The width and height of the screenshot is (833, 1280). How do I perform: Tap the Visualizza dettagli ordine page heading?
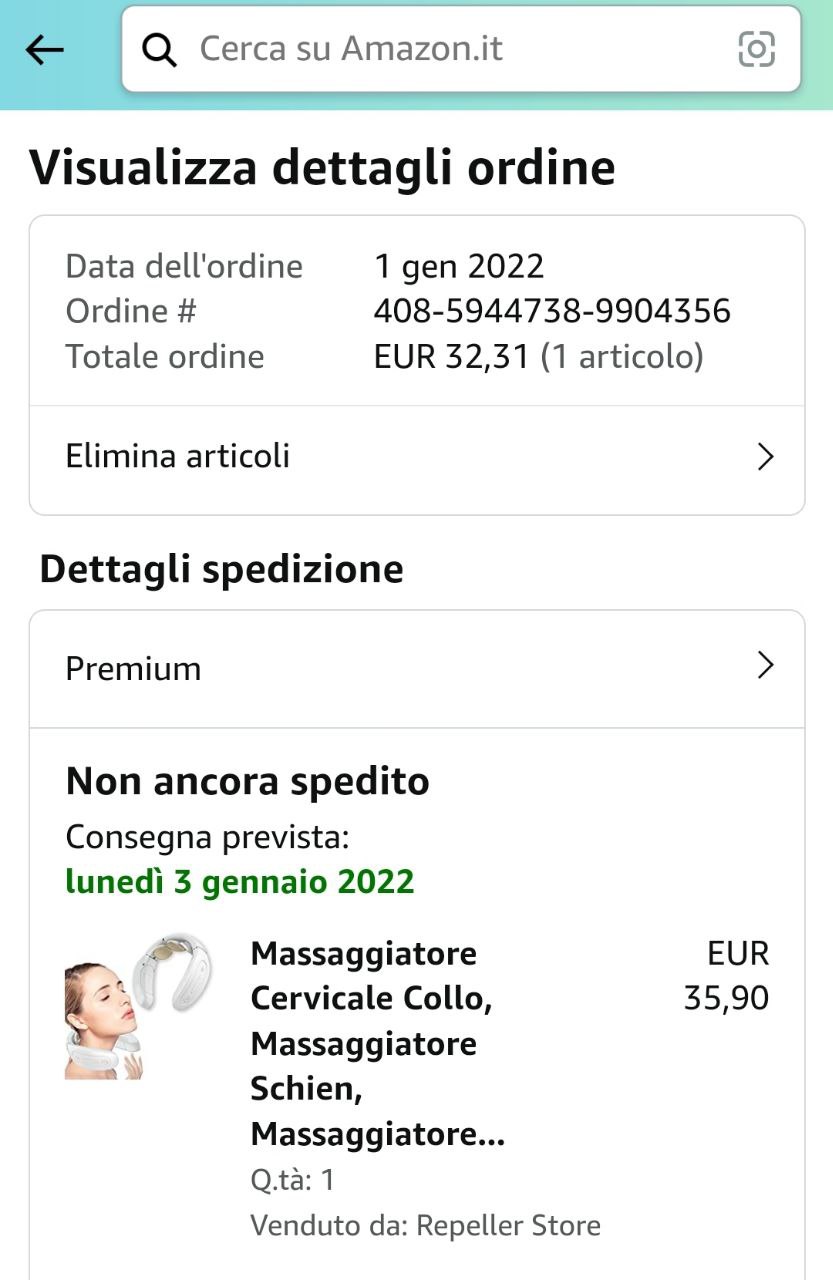[x=322, y=168]
